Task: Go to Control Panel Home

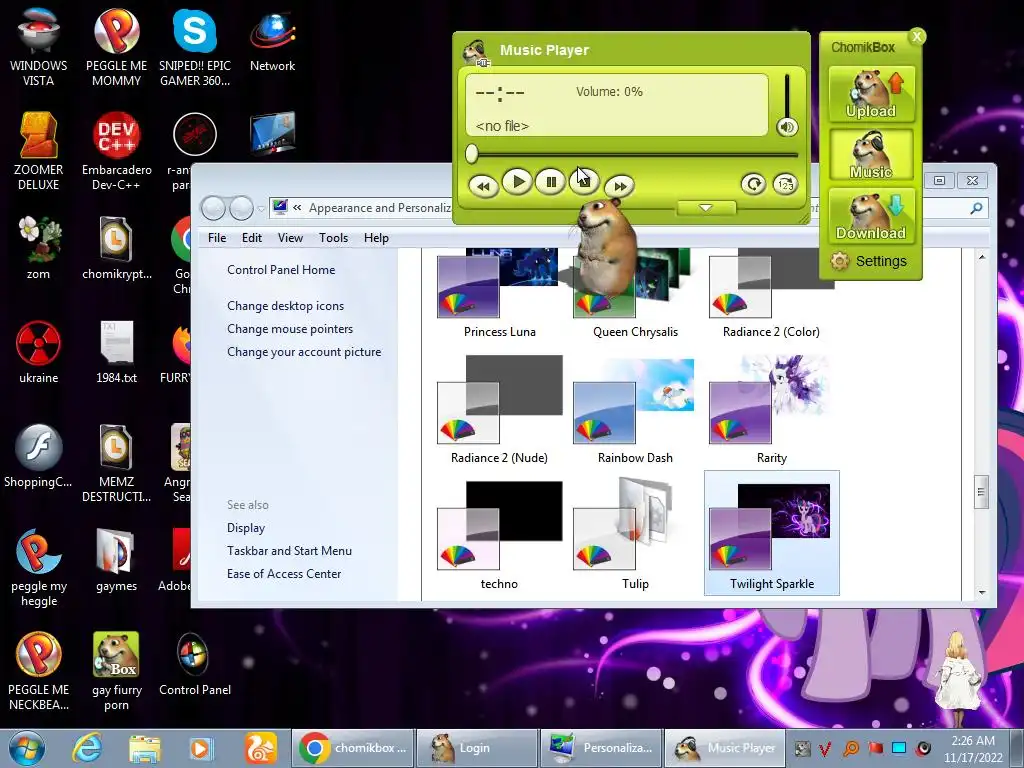Action: click(281, 270)
